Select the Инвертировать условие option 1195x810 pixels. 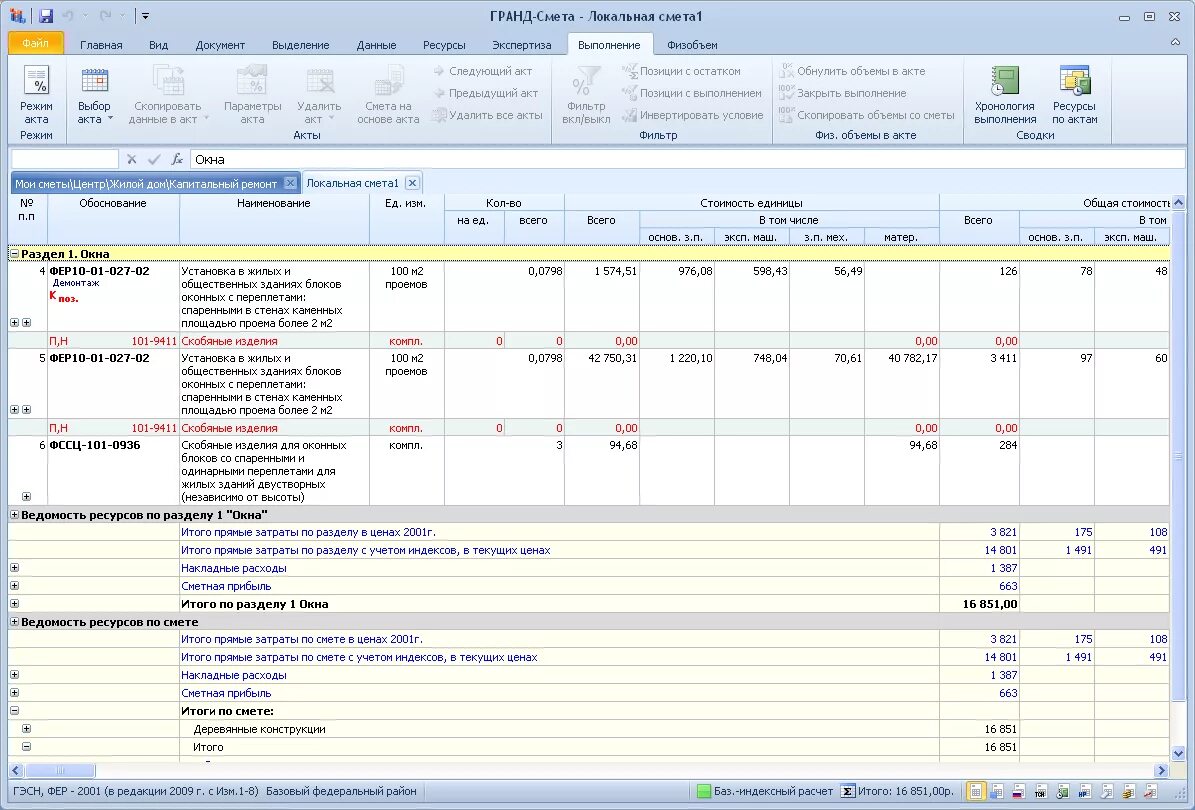(x=693, y=115)
